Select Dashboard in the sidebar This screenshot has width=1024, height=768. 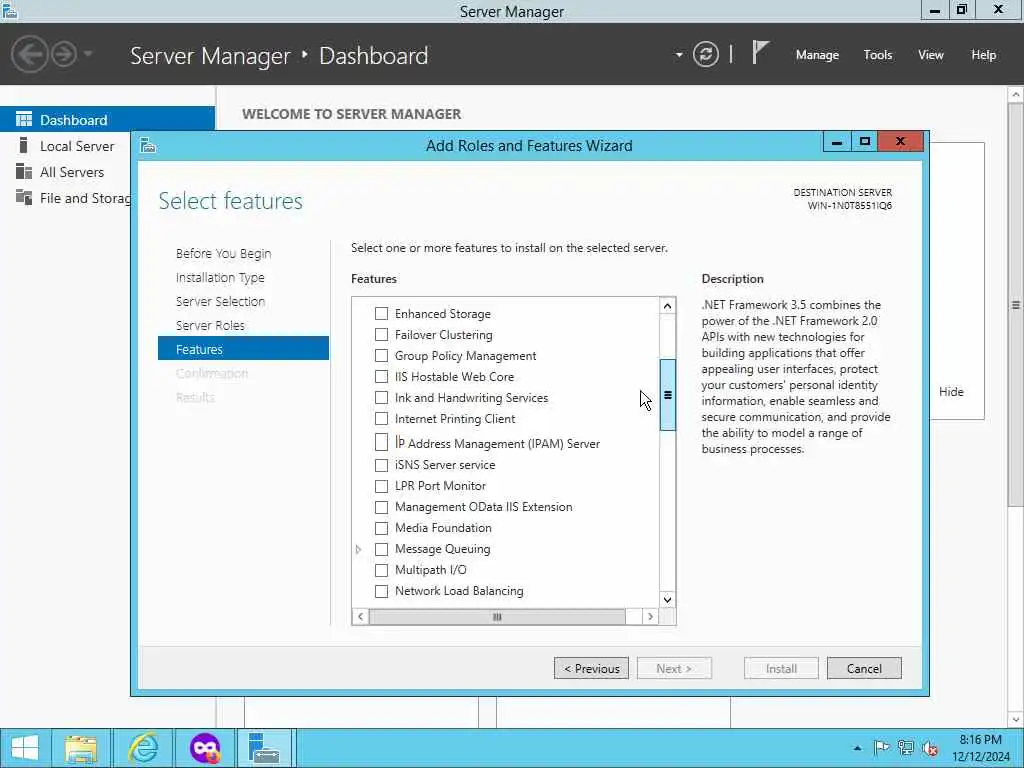(x=107, y=120)
